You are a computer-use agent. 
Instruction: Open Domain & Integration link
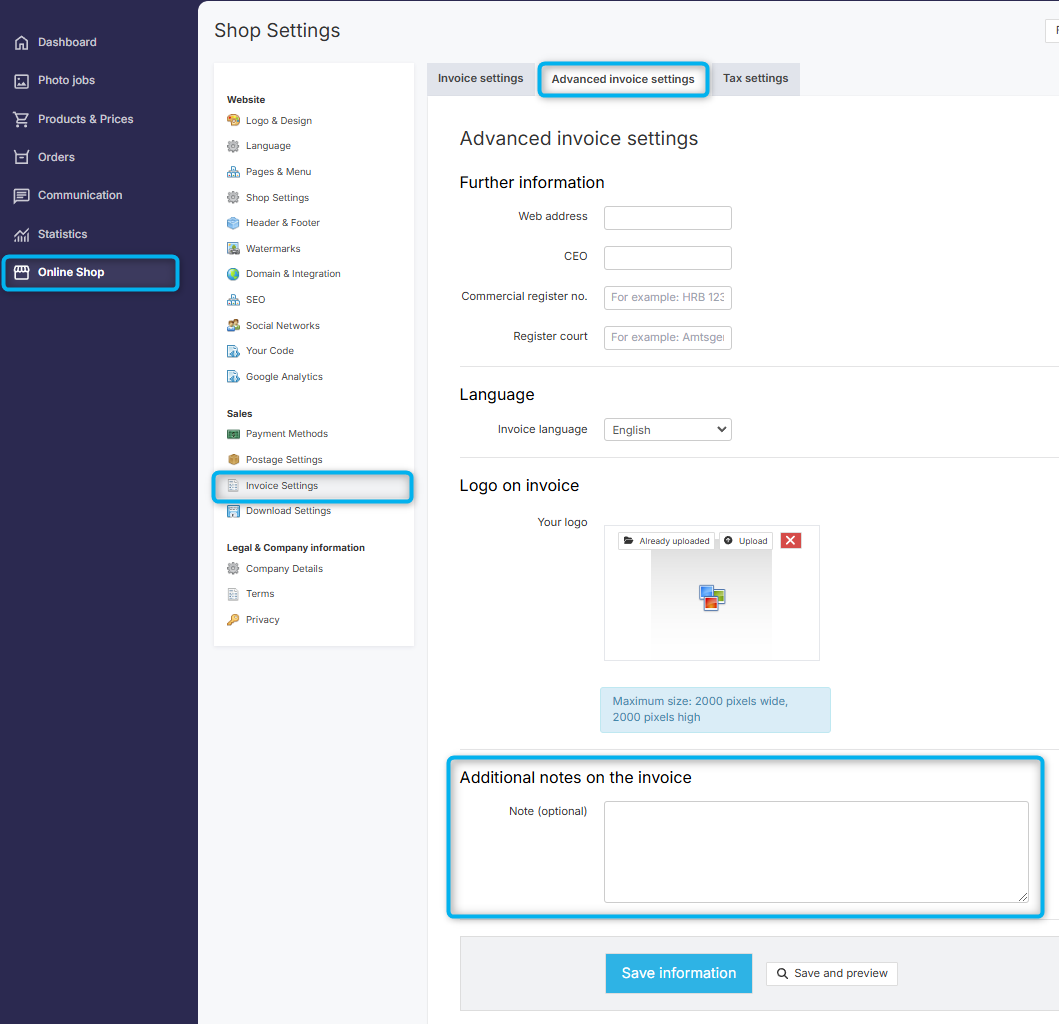tap(293, 274)
